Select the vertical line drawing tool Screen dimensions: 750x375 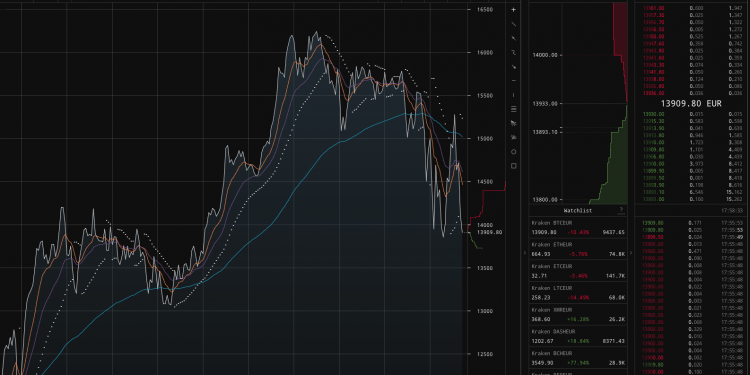514,95
